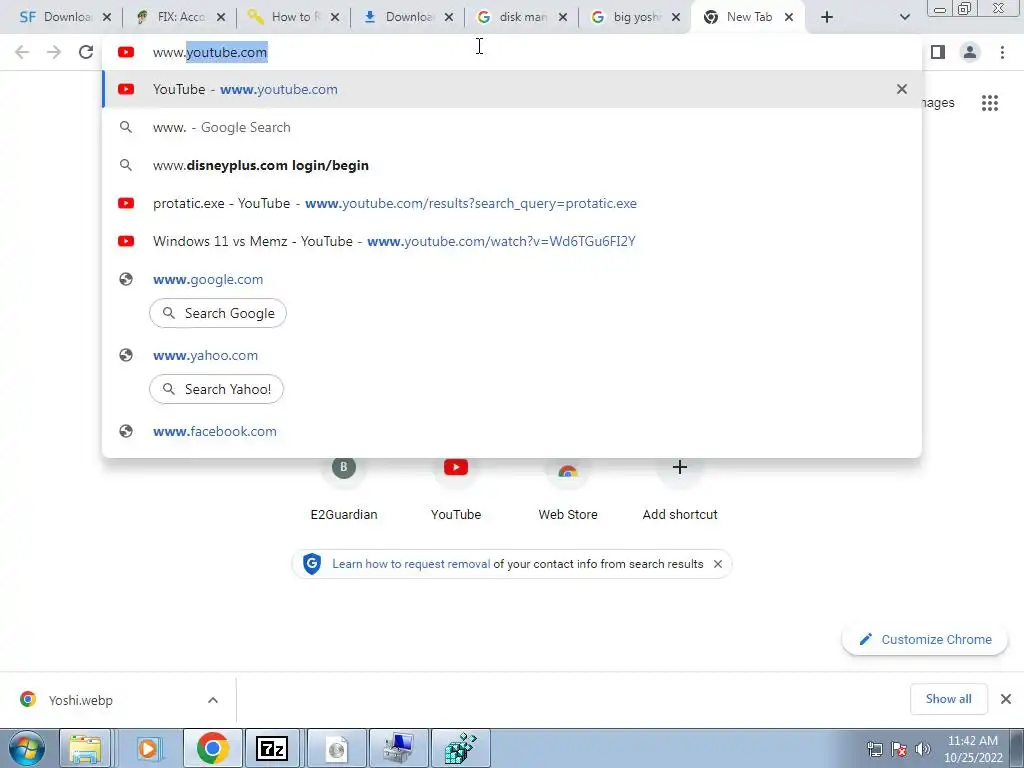This screenshot has width=1024, height=768.
Task: Close the SF Download tab
Action: click(x=107, y=17)
